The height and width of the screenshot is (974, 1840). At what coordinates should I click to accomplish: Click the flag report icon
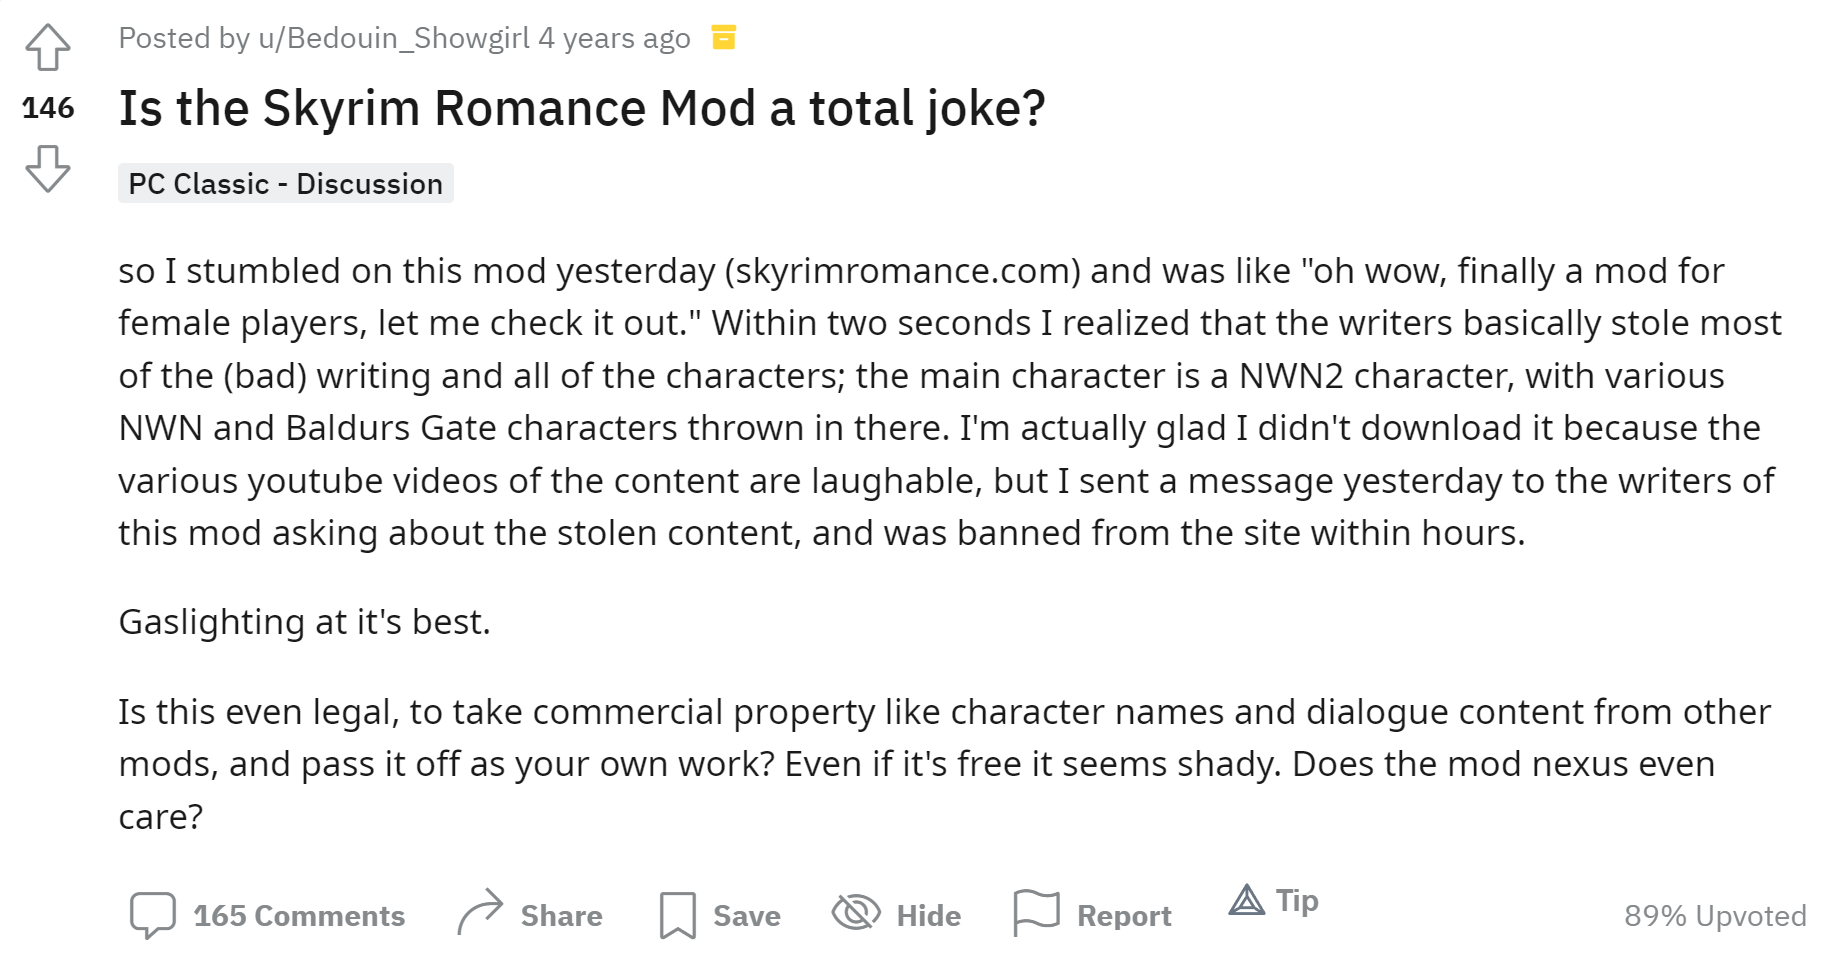[1036, 913]
